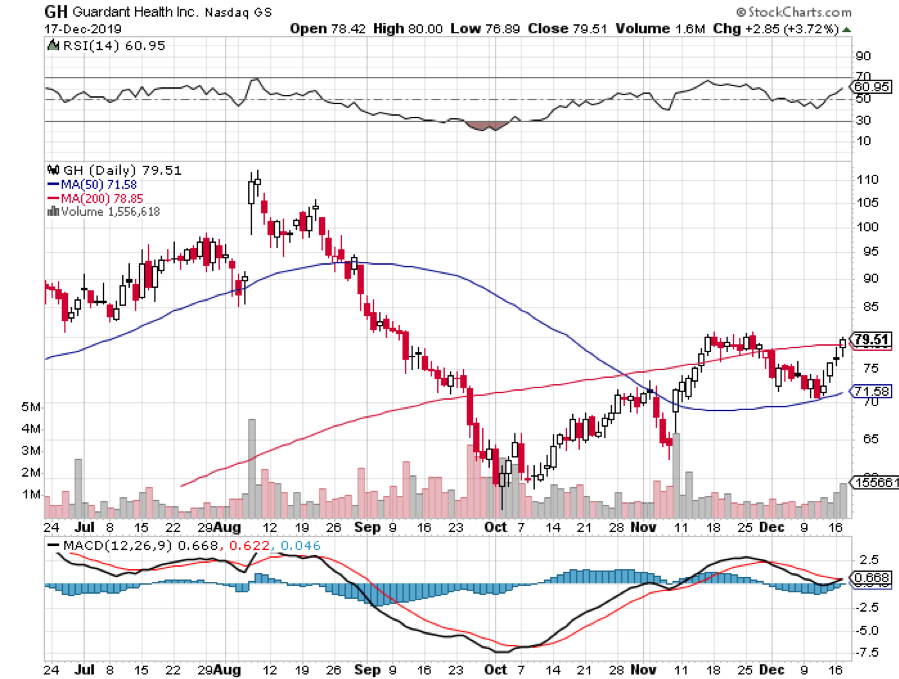Click the 90 label on the RSI axis
The image size is (899, 679).
click(863, 56)
